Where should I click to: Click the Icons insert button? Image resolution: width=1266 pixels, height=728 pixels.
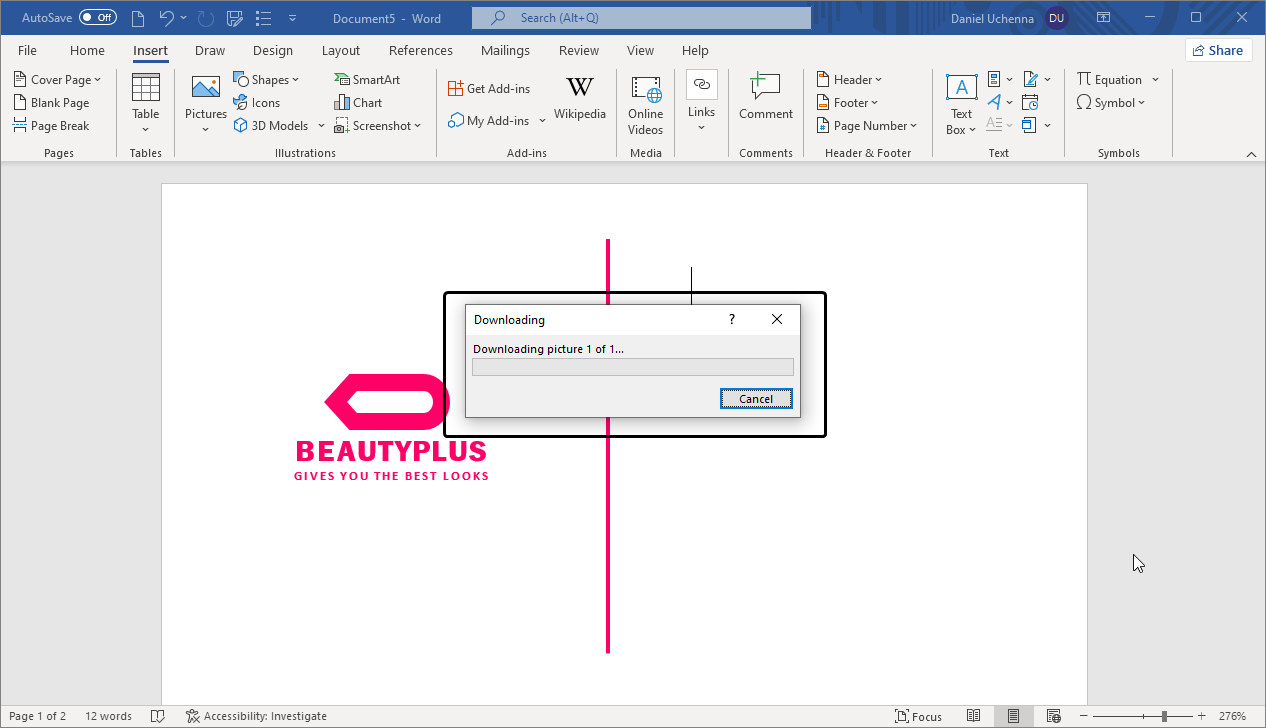pyautogui.click(x=257, y=103)
